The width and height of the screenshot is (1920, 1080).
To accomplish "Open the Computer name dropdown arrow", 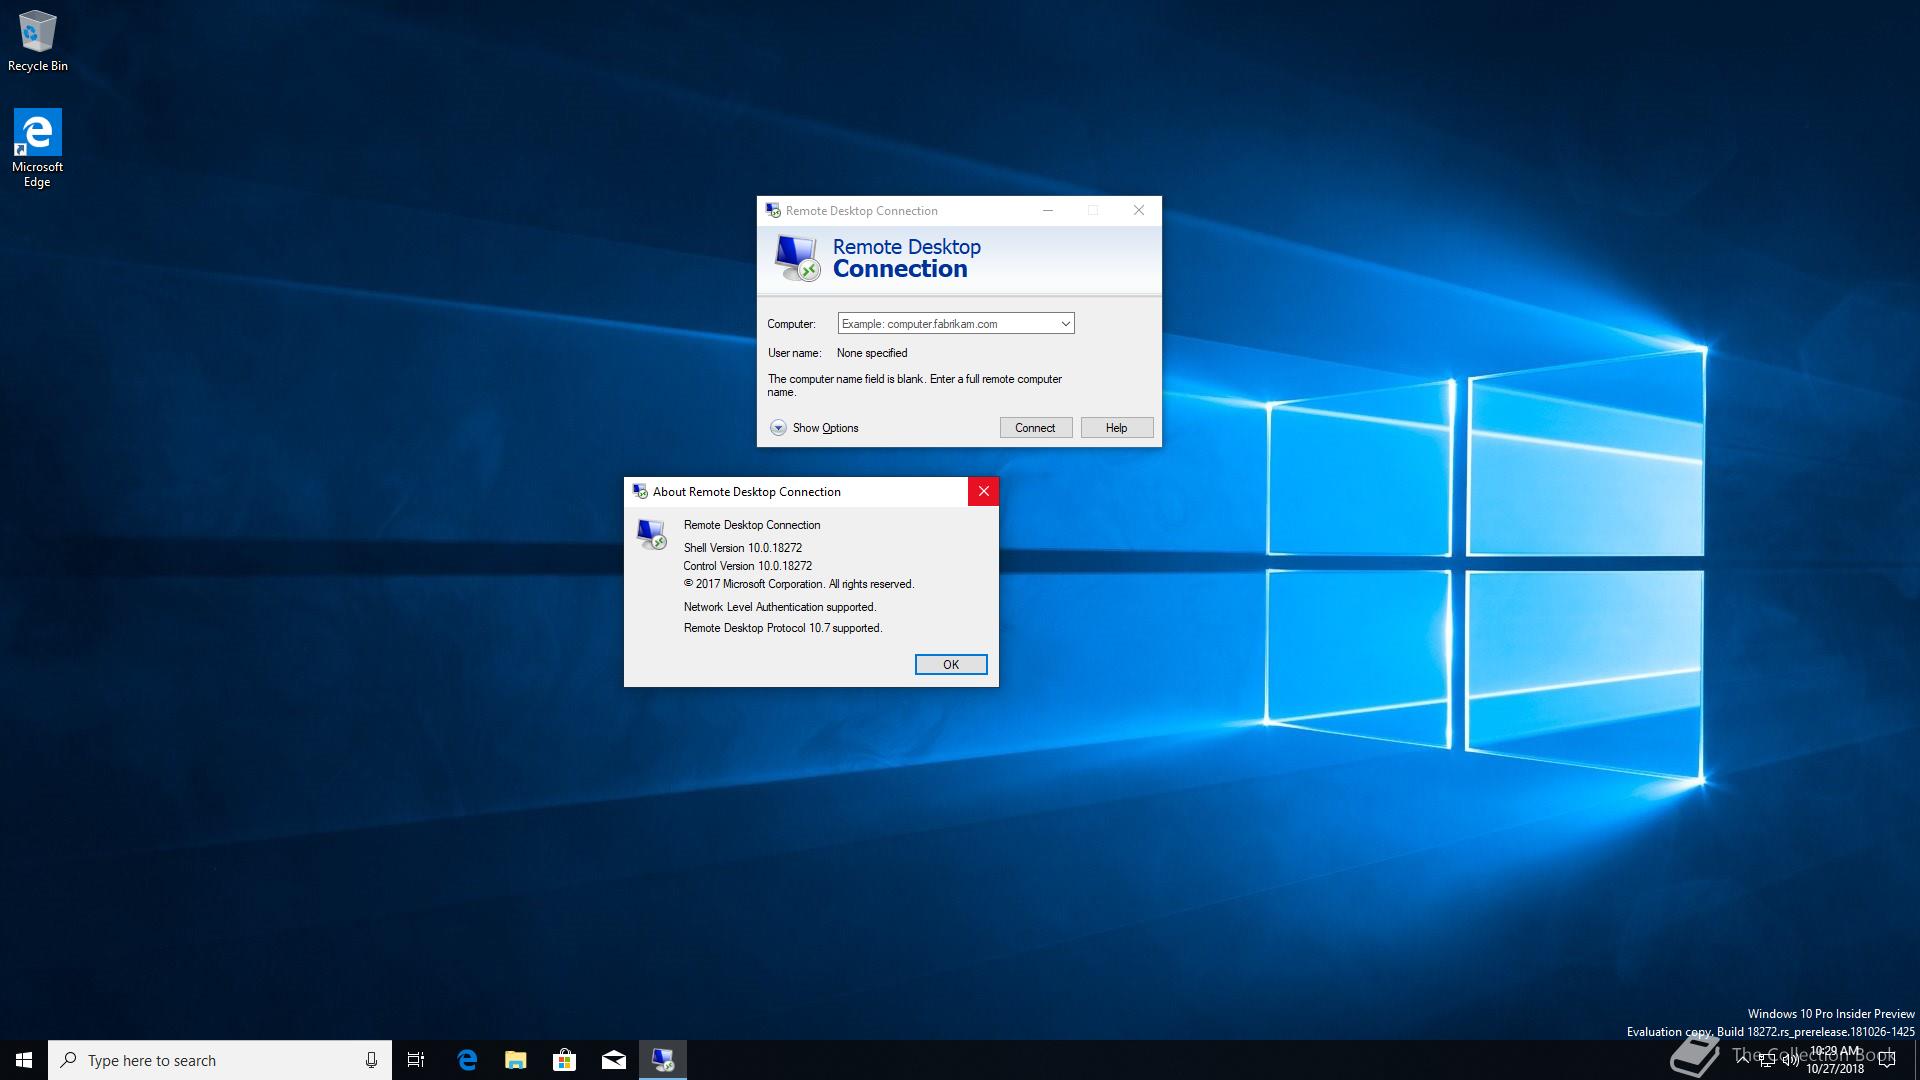I will (x=1065, y=324).
